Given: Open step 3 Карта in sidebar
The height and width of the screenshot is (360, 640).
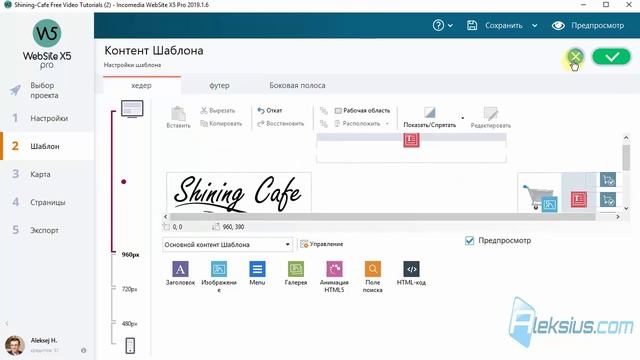Looking at the screenshot, I should coord(47,174).
